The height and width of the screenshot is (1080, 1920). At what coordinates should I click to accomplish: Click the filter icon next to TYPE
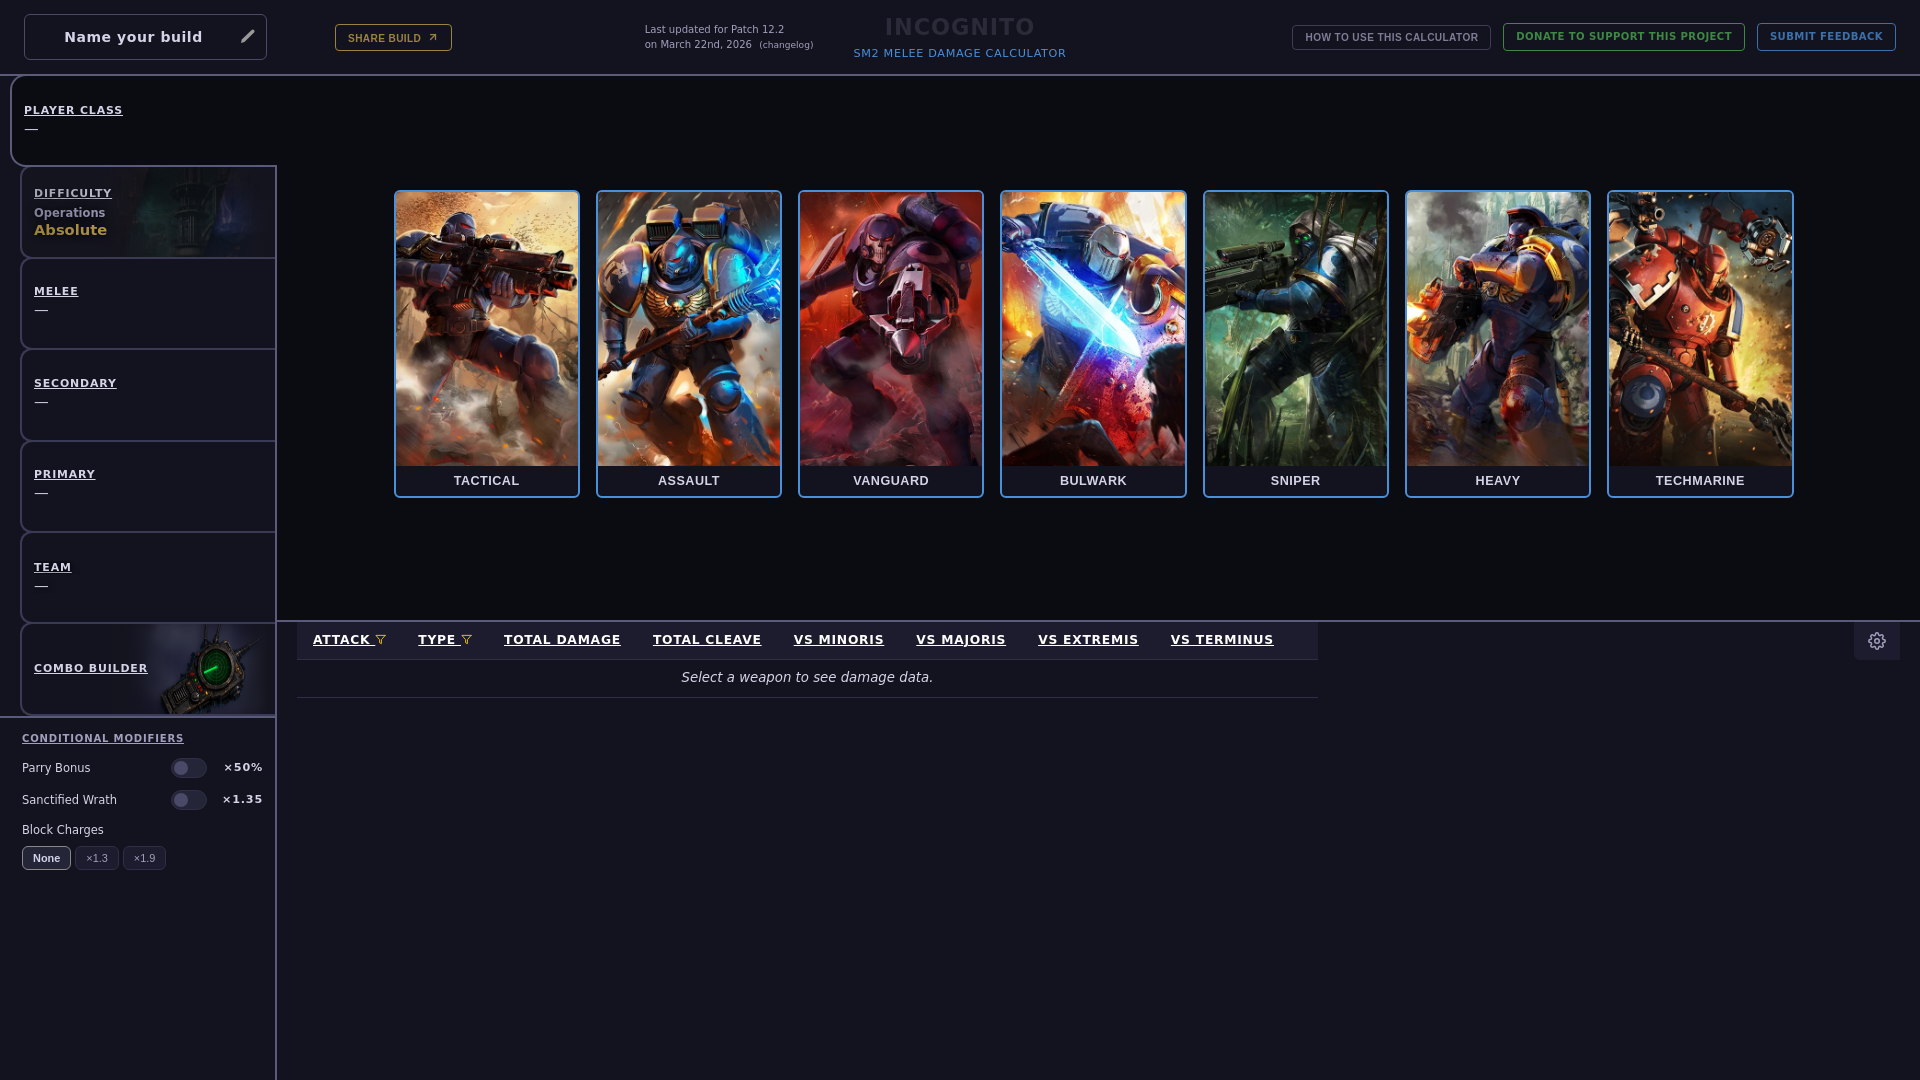pos(467,640)
